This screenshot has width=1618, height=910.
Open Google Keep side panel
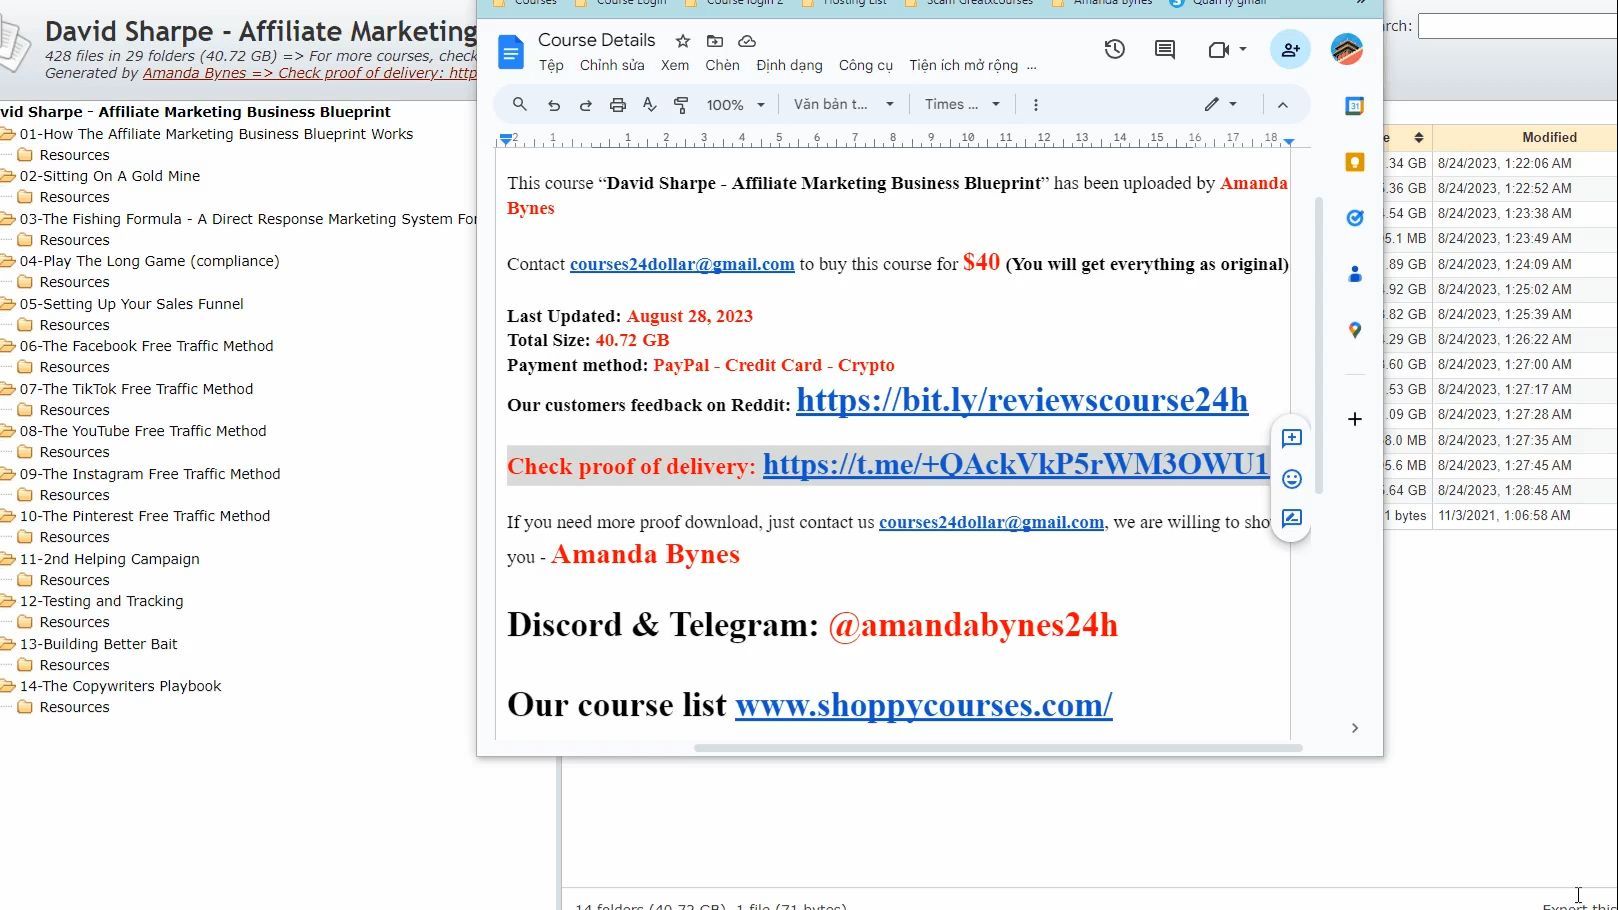1355,162
